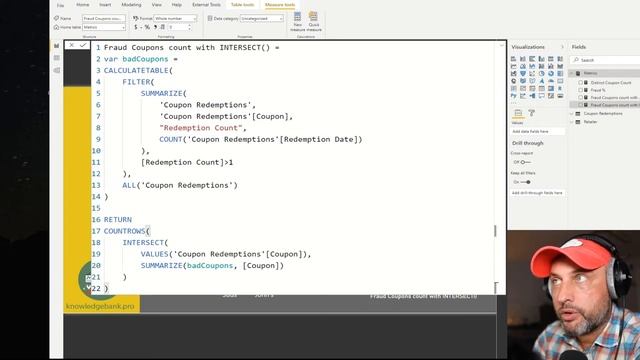The width and height of the screenshot is (640, 360).
Task: Click the Add drill-through fields here well
Action: tap(538, 193)
